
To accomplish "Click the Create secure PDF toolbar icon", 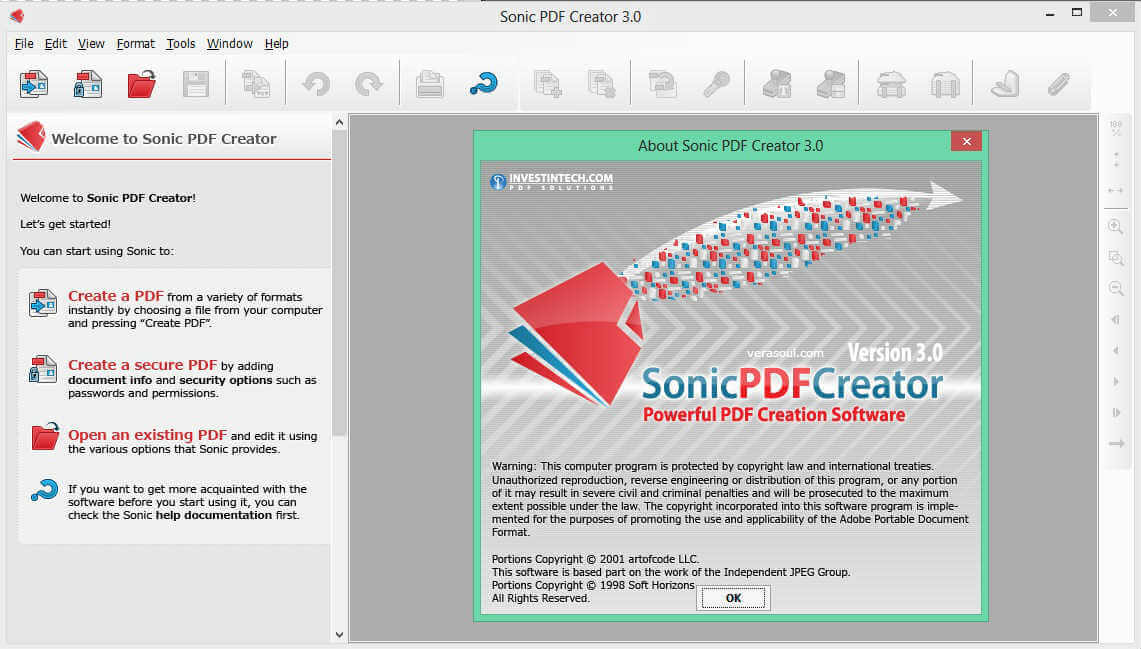I will 88,84.
